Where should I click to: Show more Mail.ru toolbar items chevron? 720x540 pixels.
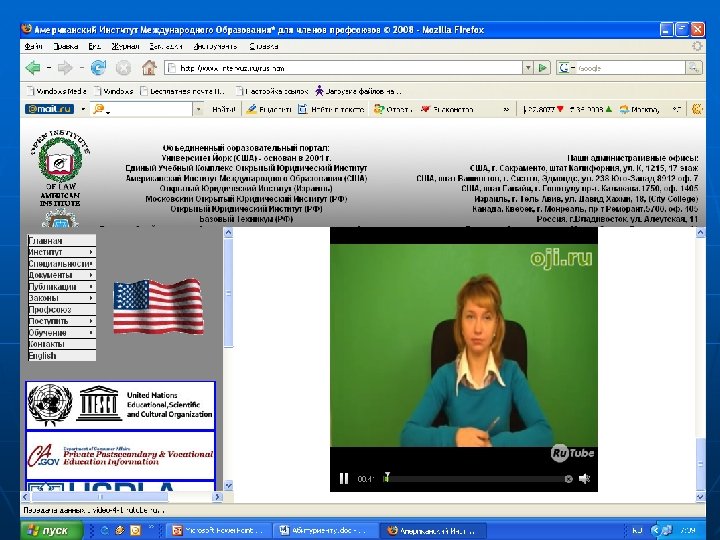506,109
